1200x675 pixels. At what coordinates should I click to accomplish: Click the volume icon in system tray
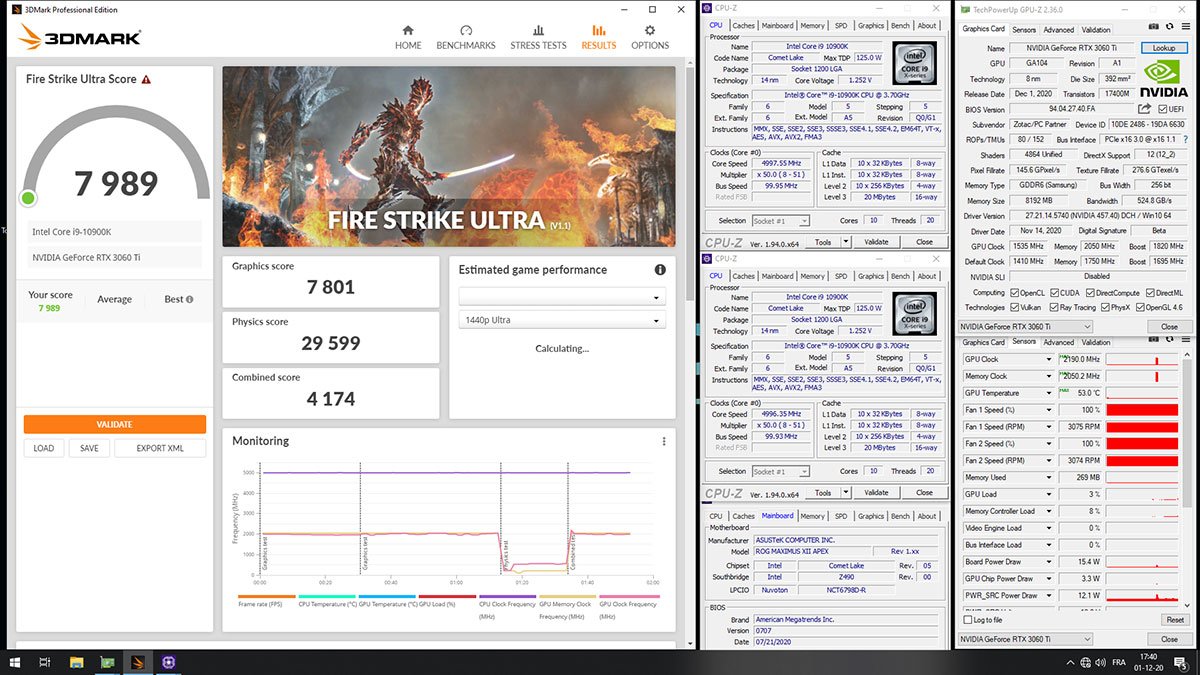[x=1103, y=662]
